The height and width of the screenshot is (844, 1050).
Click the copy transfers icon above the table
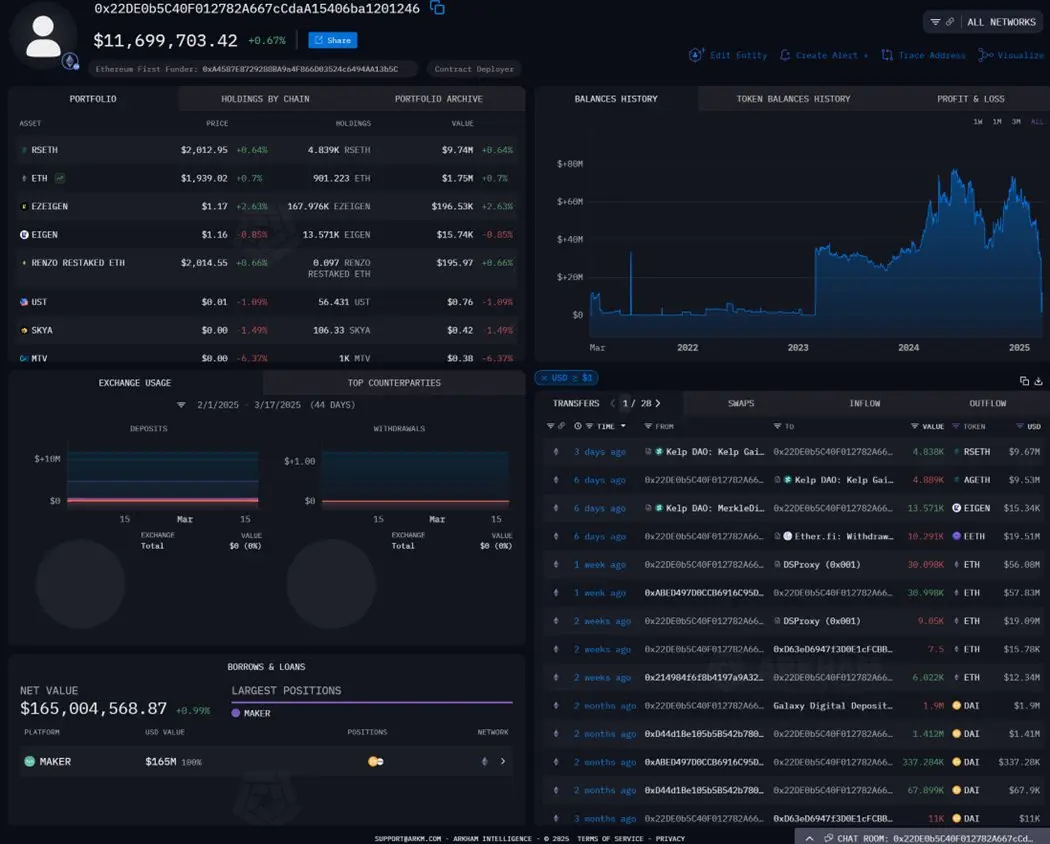coord(1024,380)
